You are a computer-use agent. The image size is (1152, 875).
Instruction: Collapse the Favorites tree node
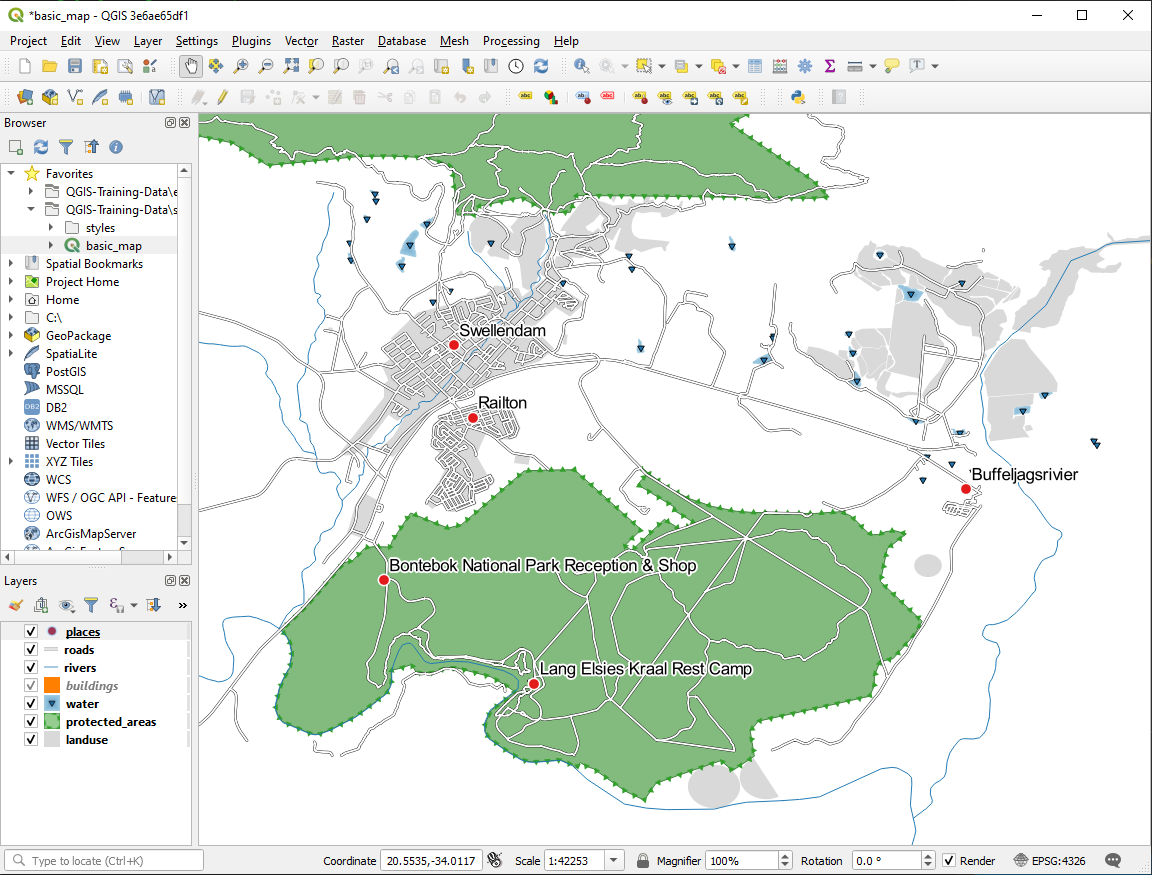tap(11, 174)
